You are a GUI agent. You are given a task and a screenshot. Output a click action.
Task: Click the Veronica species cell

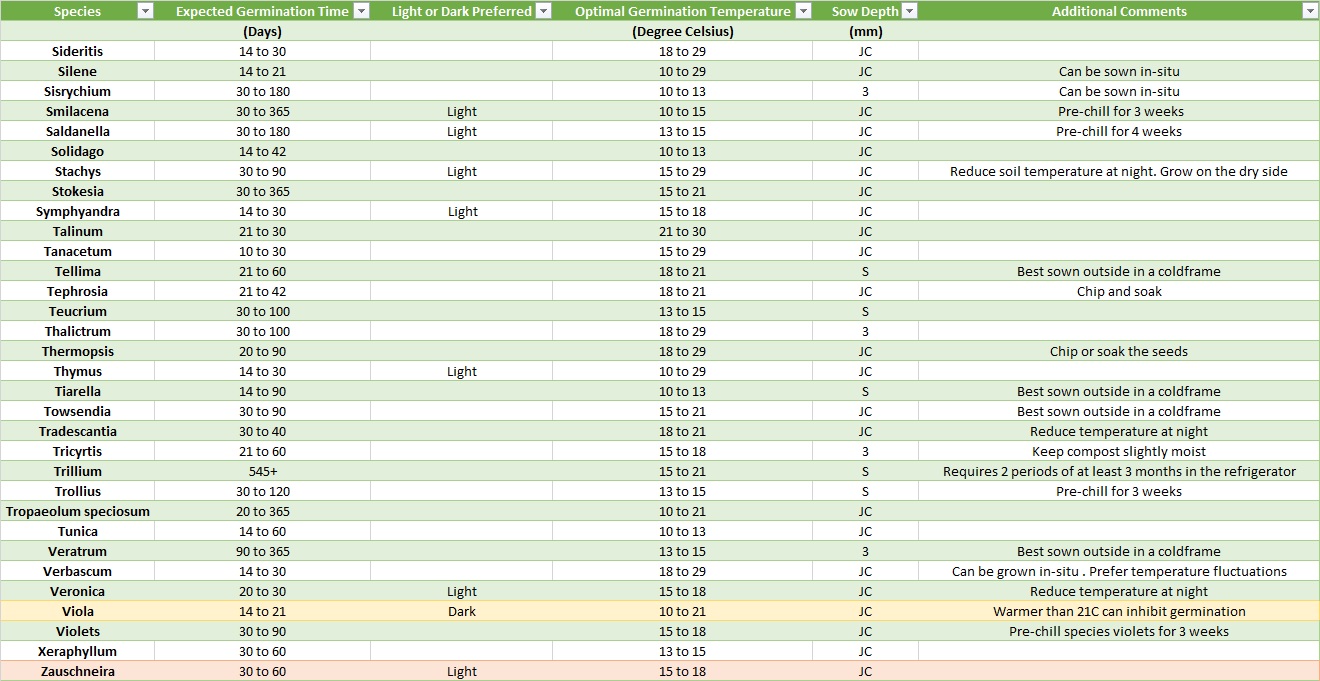pyautogui.click(x=77, y=591)
